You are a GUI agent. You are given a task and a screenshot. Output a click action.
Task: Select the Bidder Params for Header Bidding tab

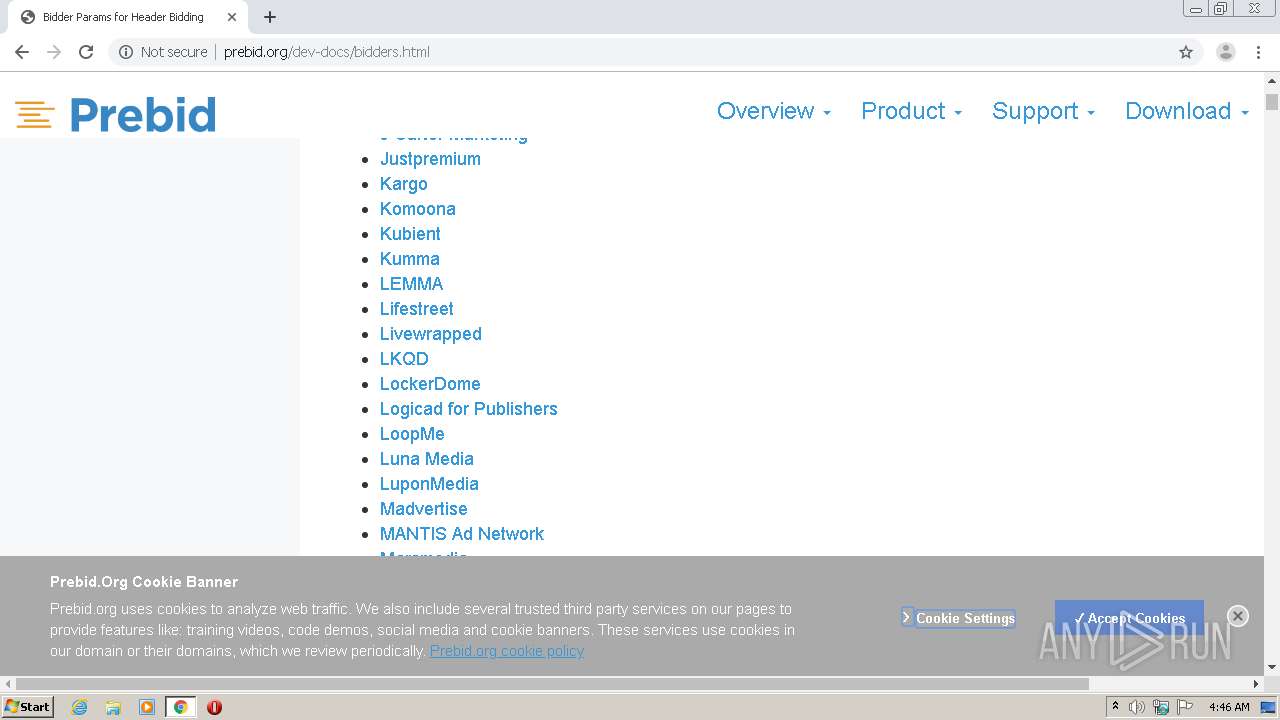[126, 17]
